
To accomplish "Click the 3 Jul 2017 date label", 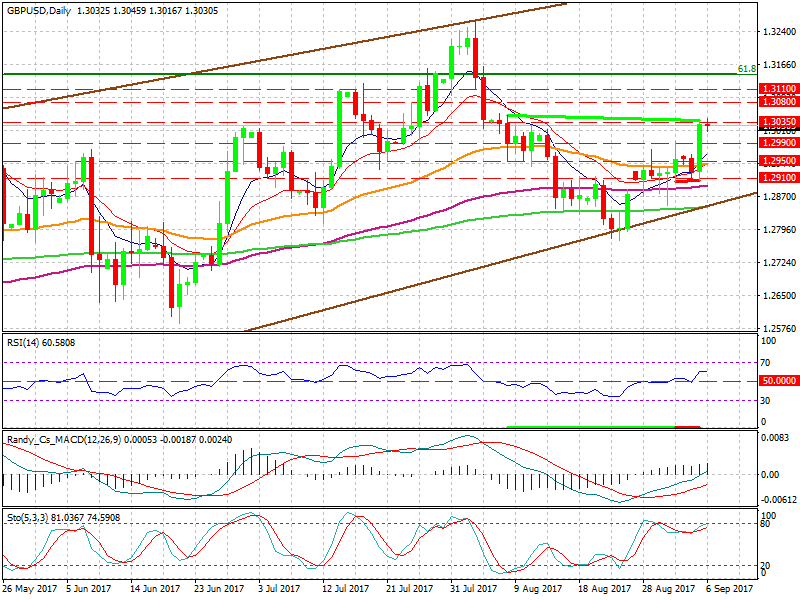I will tap(279, 589).
